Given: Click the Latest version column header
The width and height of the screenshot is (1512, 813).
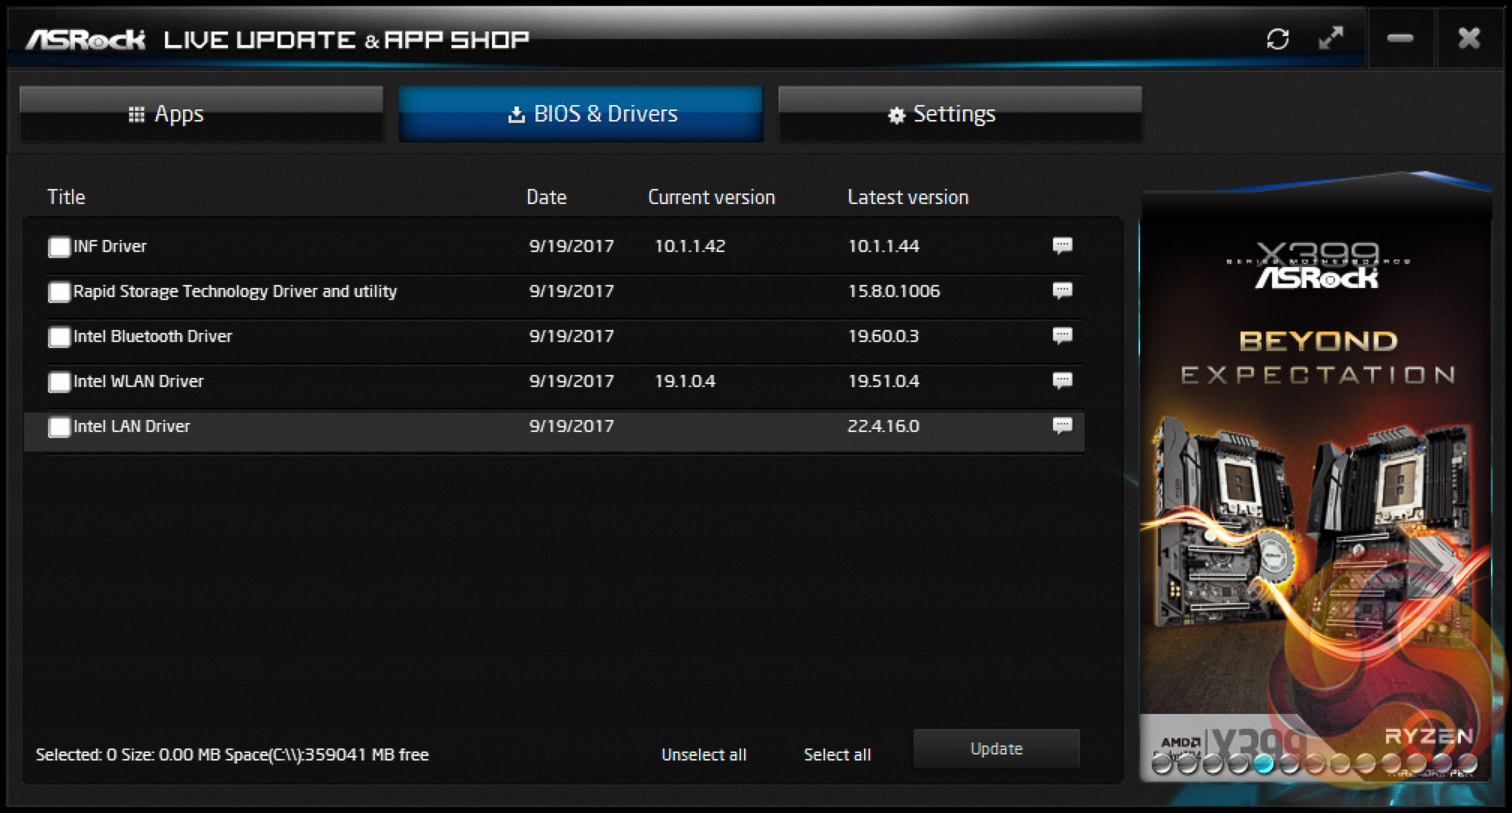Looking at the screenshot, I should [908, 197].
